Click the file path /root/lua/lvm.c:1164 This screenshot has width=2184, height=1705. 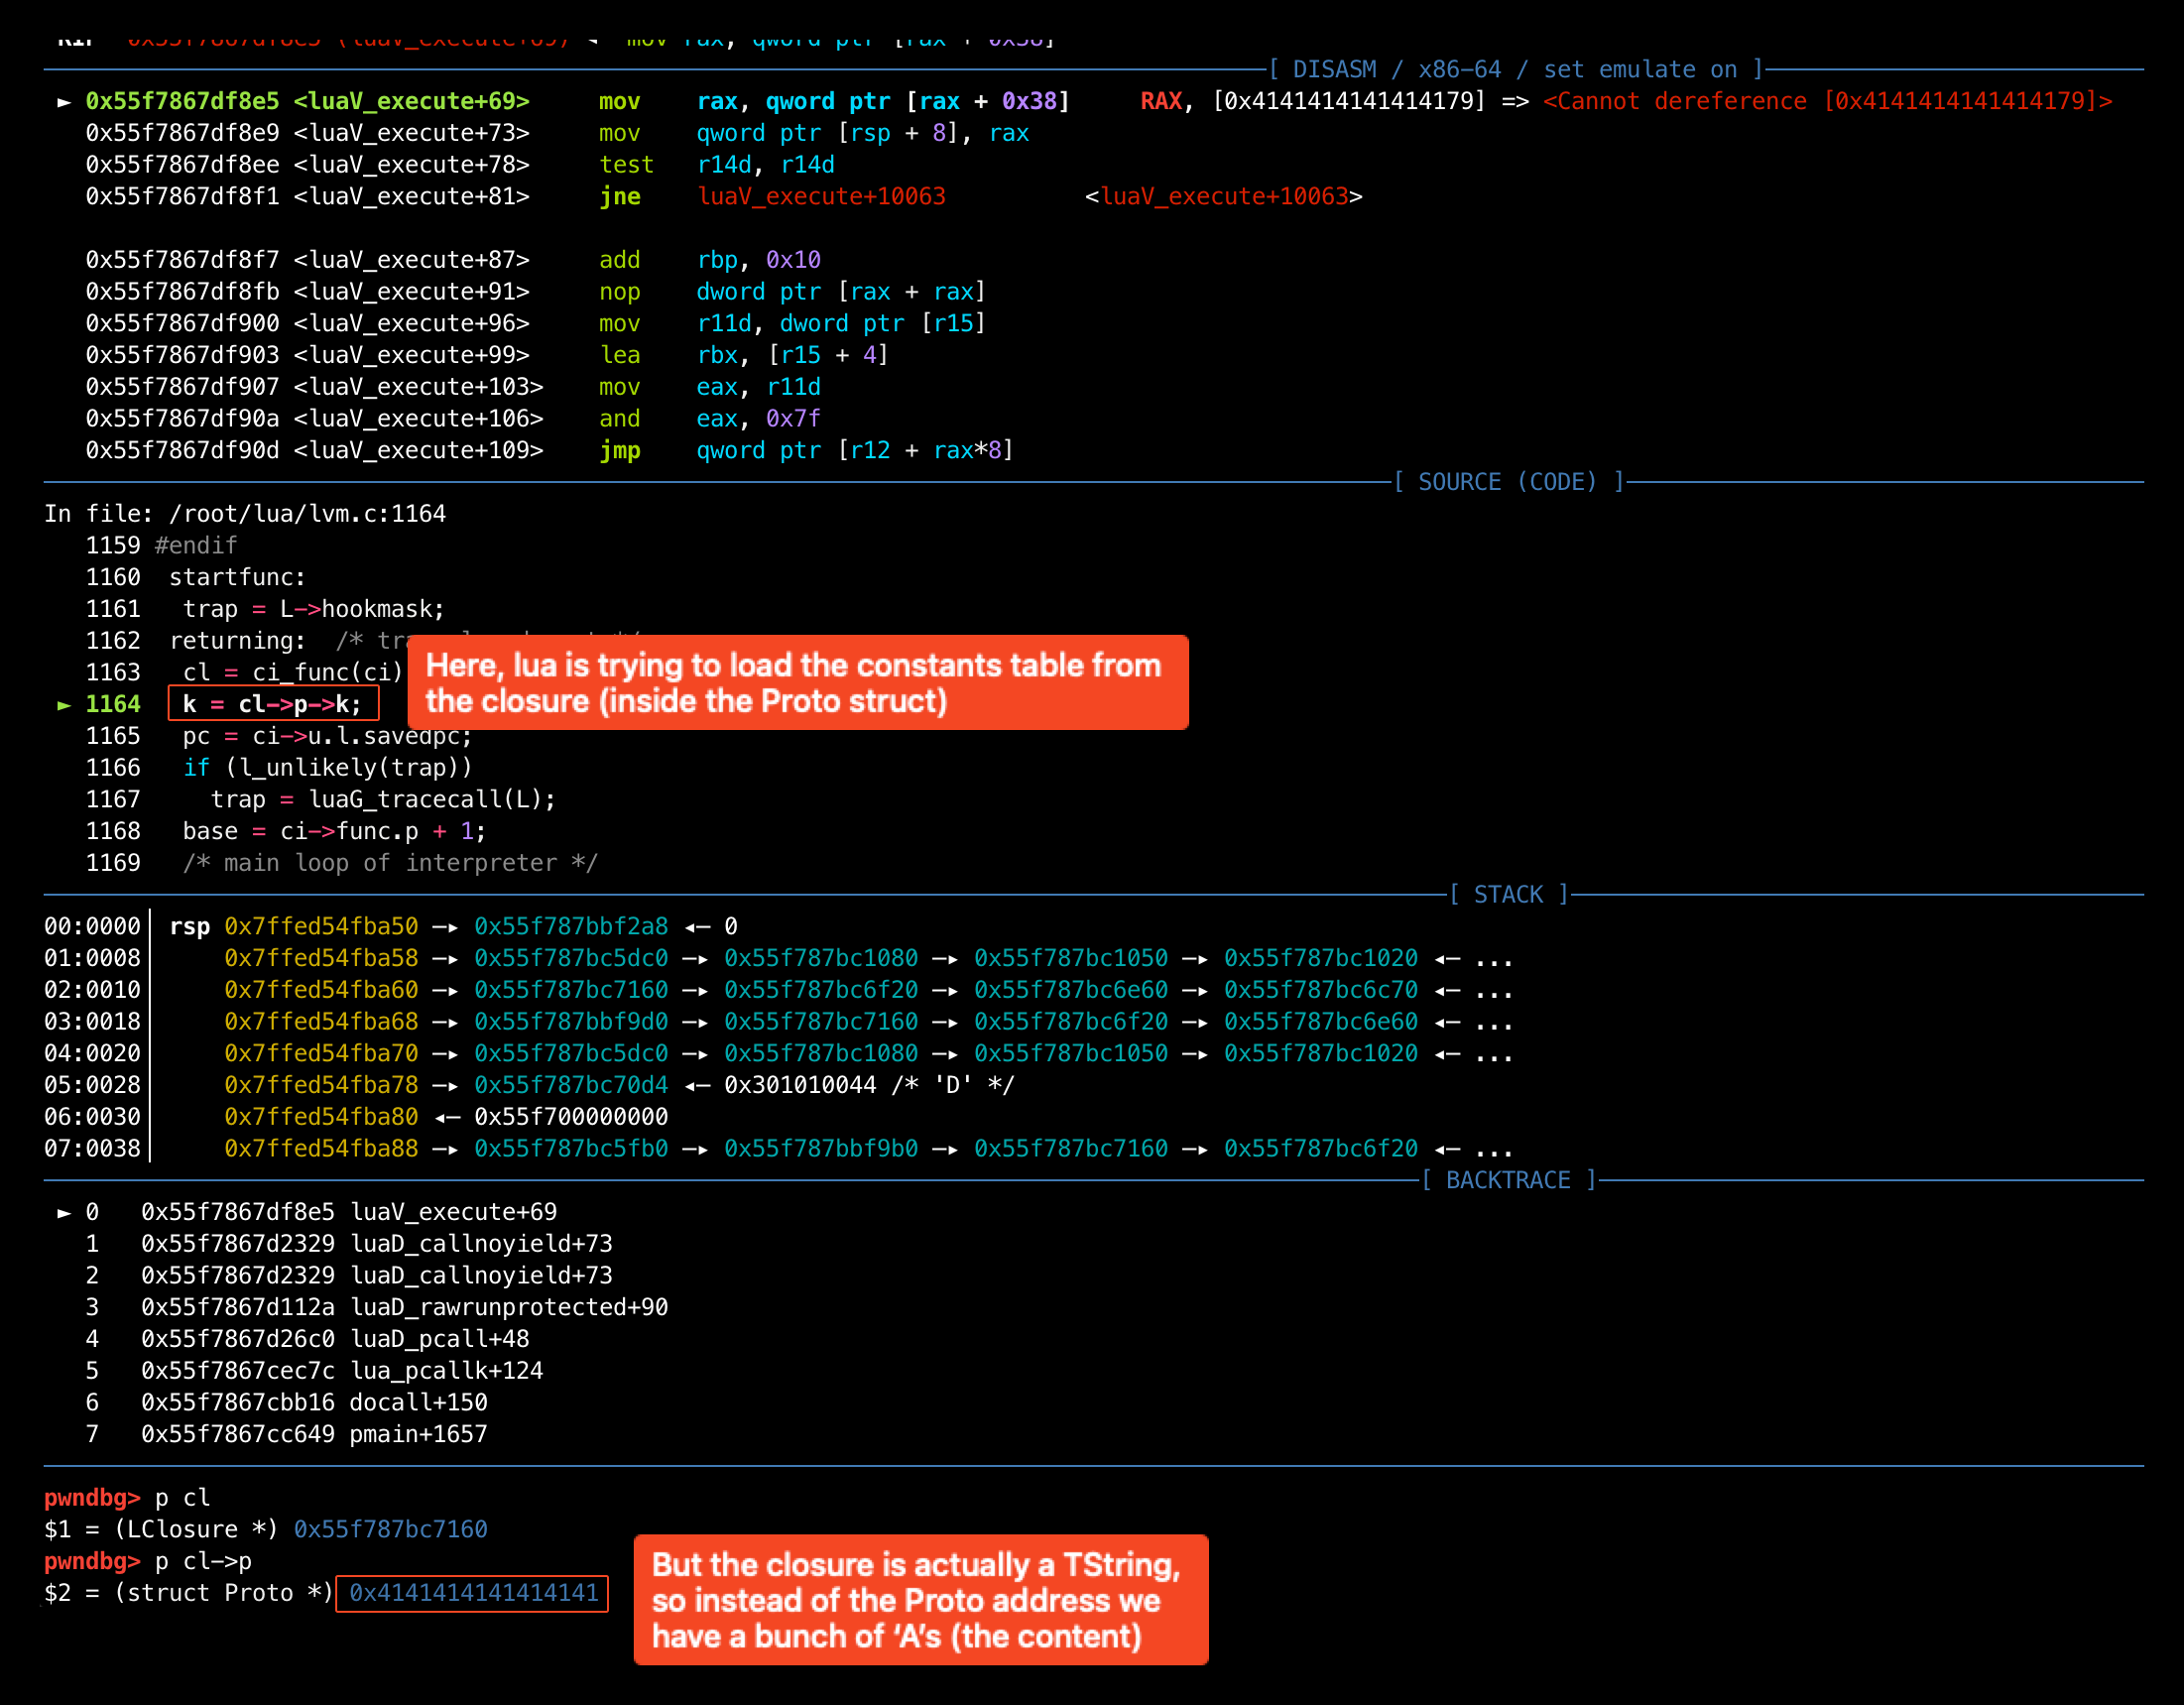click(306, 514)
